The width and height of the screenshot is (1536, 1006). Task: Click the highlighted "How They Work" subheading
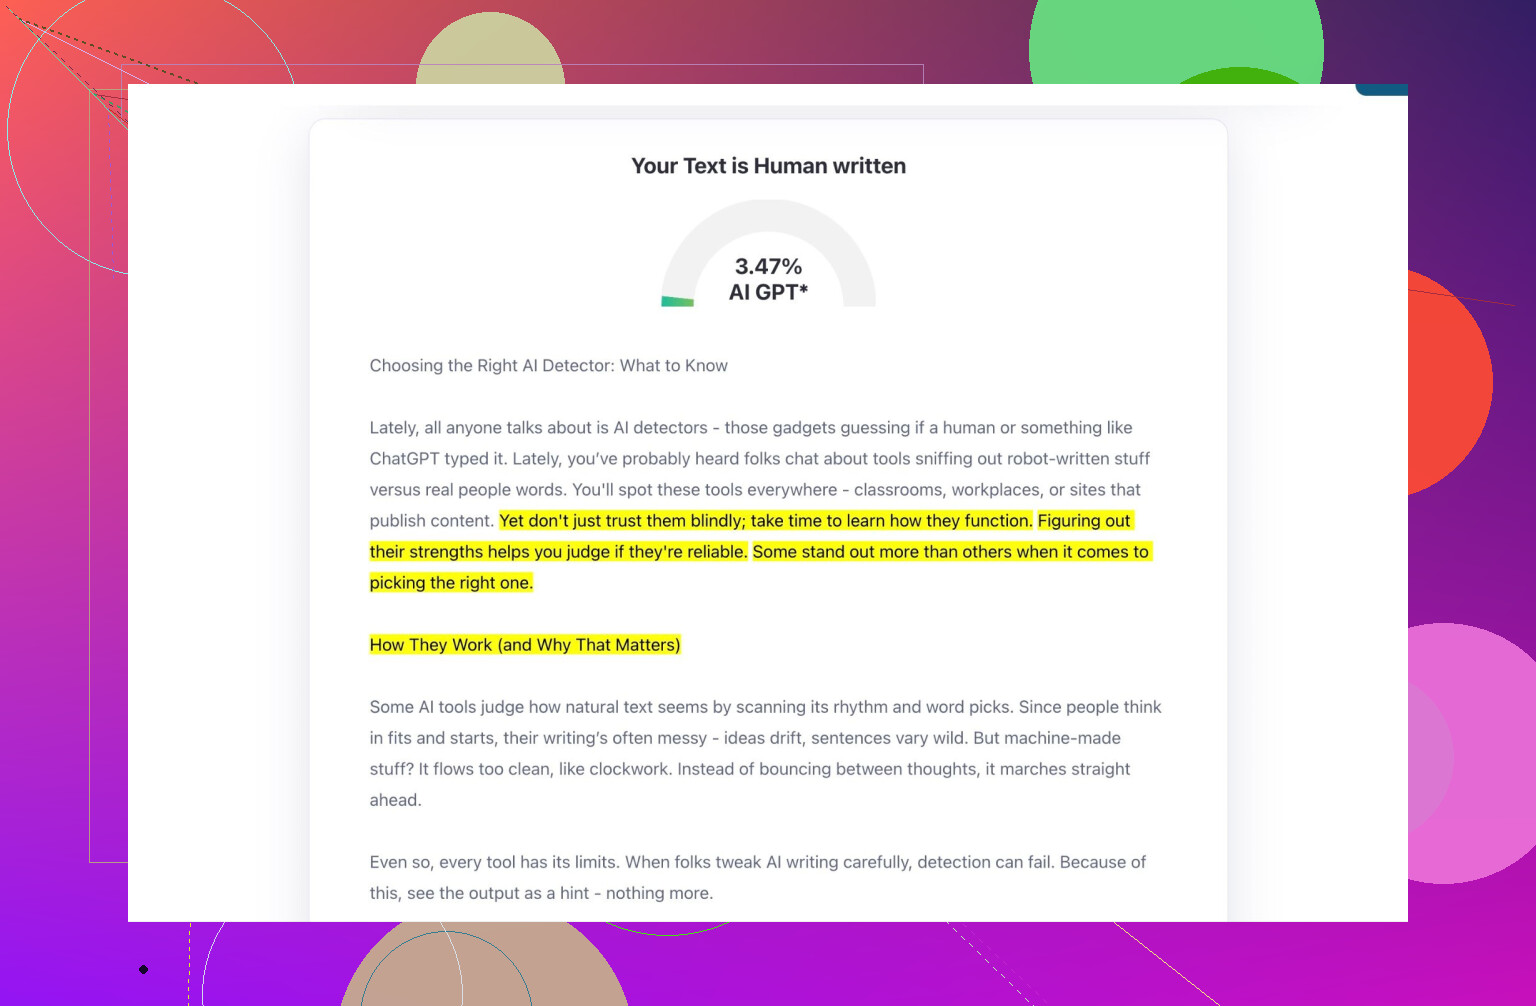click(525, 645)
